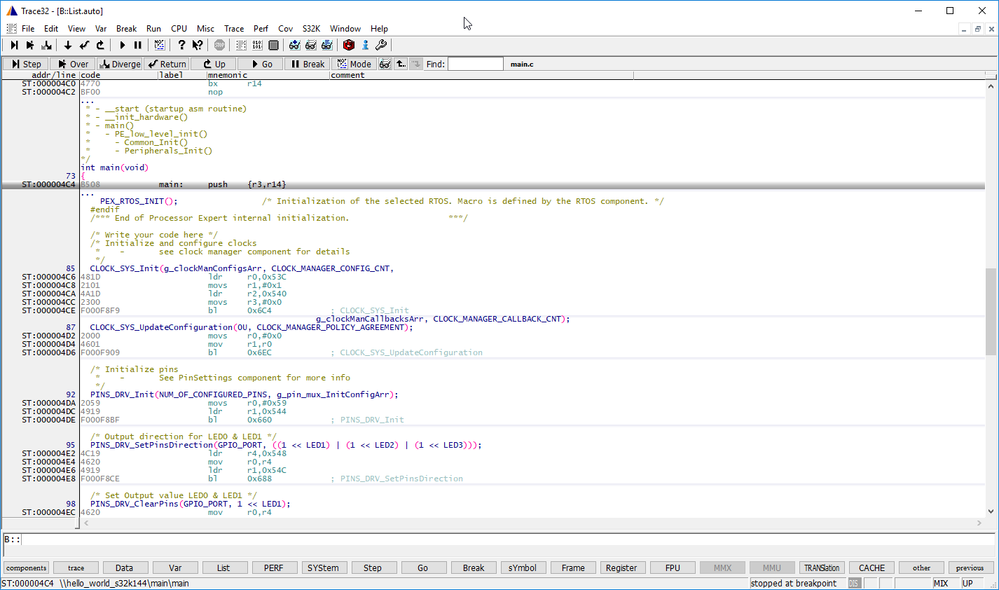Click the Up button in list toolbar
This screenshot has height=590, width=999.
point(213,64)
